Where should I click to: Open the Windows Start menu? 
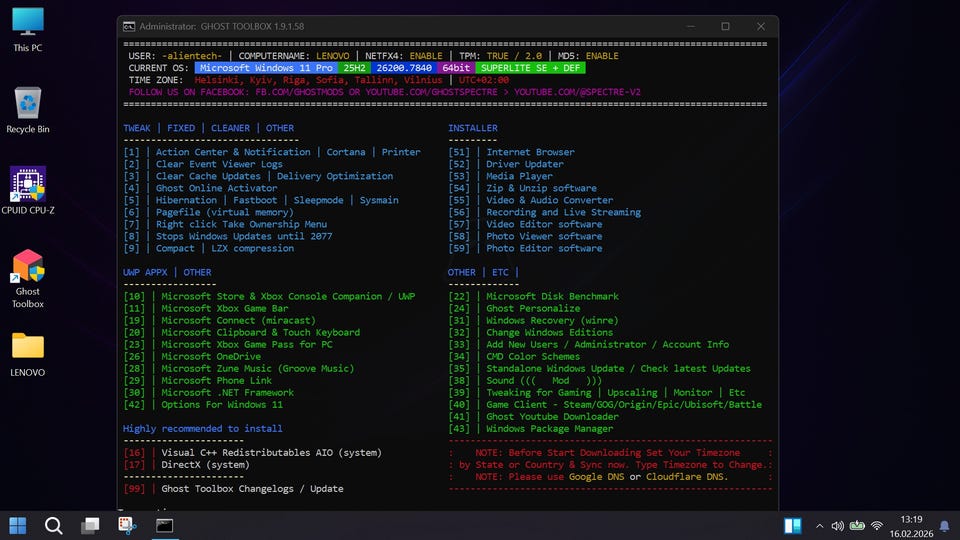click(x=18, y=525)
